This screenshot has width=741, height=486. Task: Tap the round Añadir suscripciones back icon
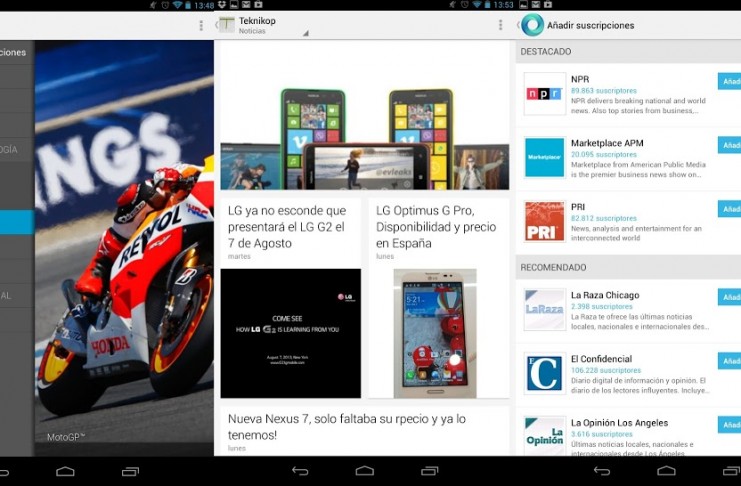[532, 25]
